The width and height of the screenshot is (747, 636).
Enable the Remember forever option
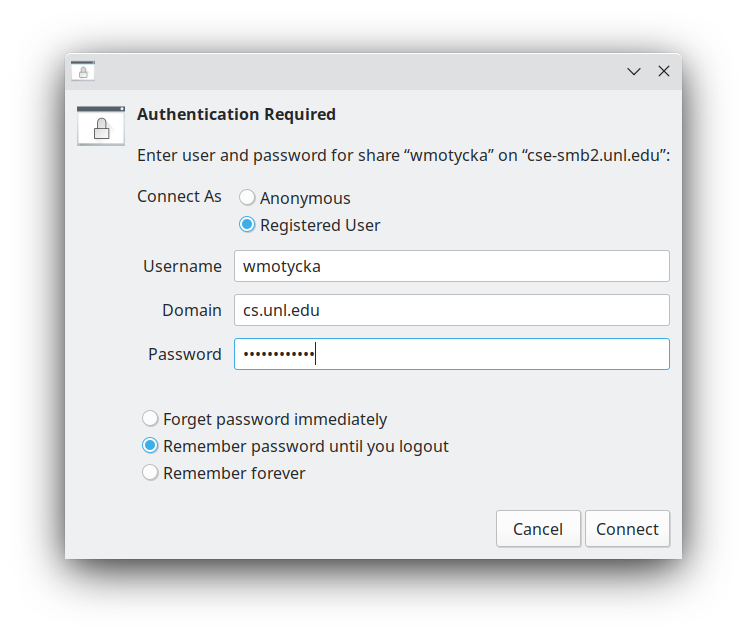pos(150,473)
